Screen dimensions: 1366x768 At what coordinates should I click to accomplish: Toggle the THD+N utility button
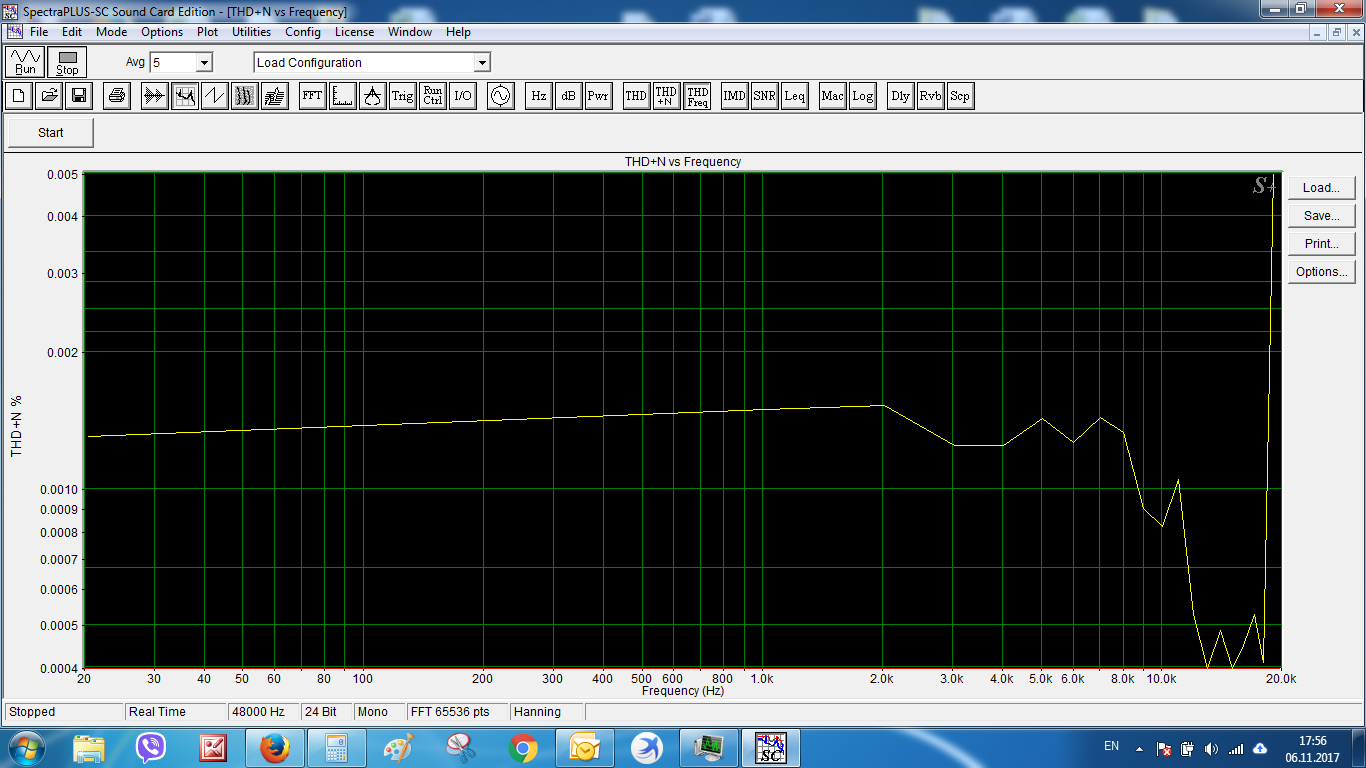(x=666, y=96)
